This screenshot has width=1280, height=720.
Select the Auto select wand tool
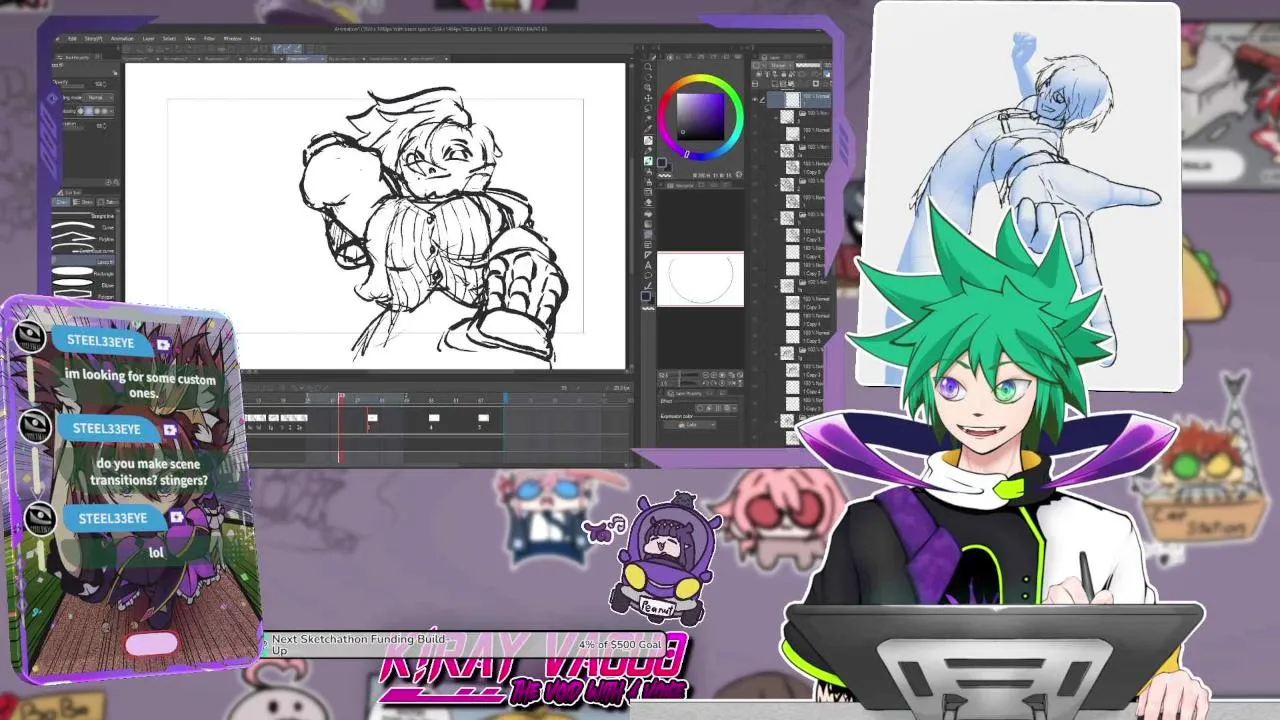[x=648, y=118]
